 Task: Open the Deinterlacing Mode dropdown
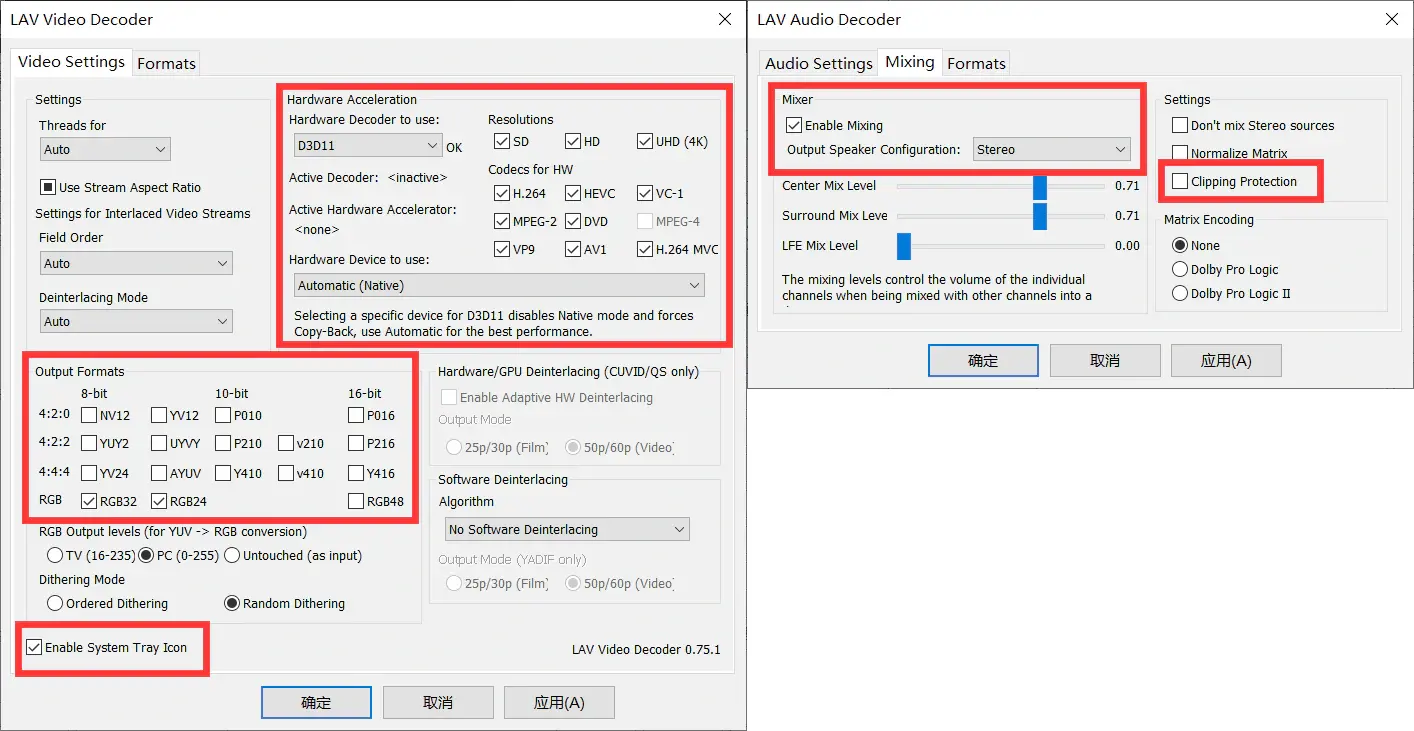136,321
